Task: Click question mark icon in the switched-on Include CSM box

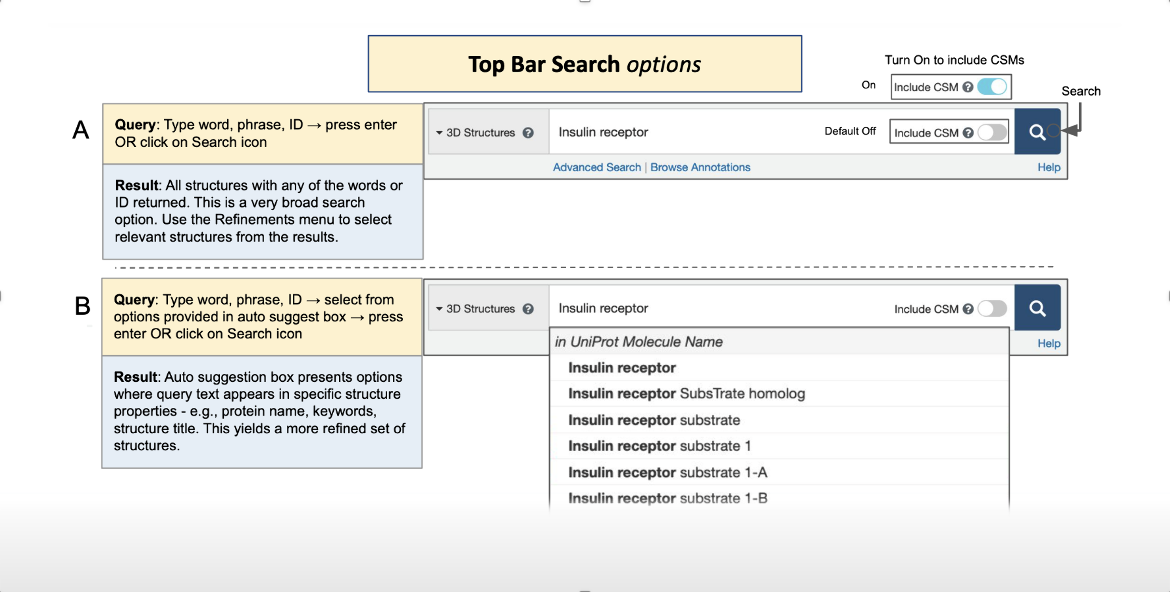Action: (968, 87)
